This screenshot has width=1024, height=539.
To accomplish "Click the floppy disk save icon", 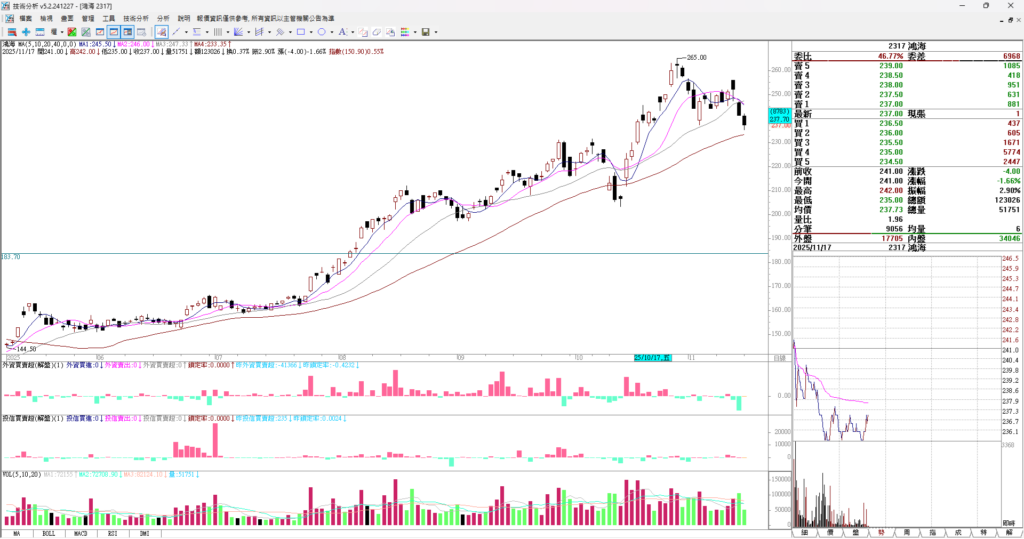I will click(425, 32).
